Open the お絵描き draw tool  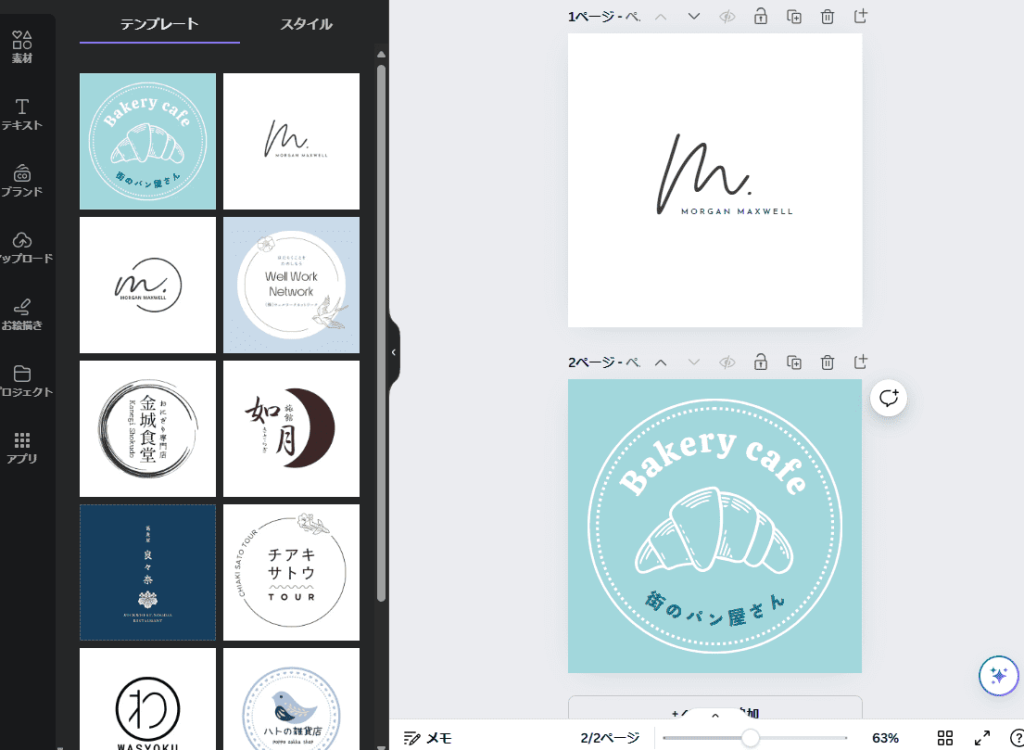pyautogui.click(x=22, y=314)
